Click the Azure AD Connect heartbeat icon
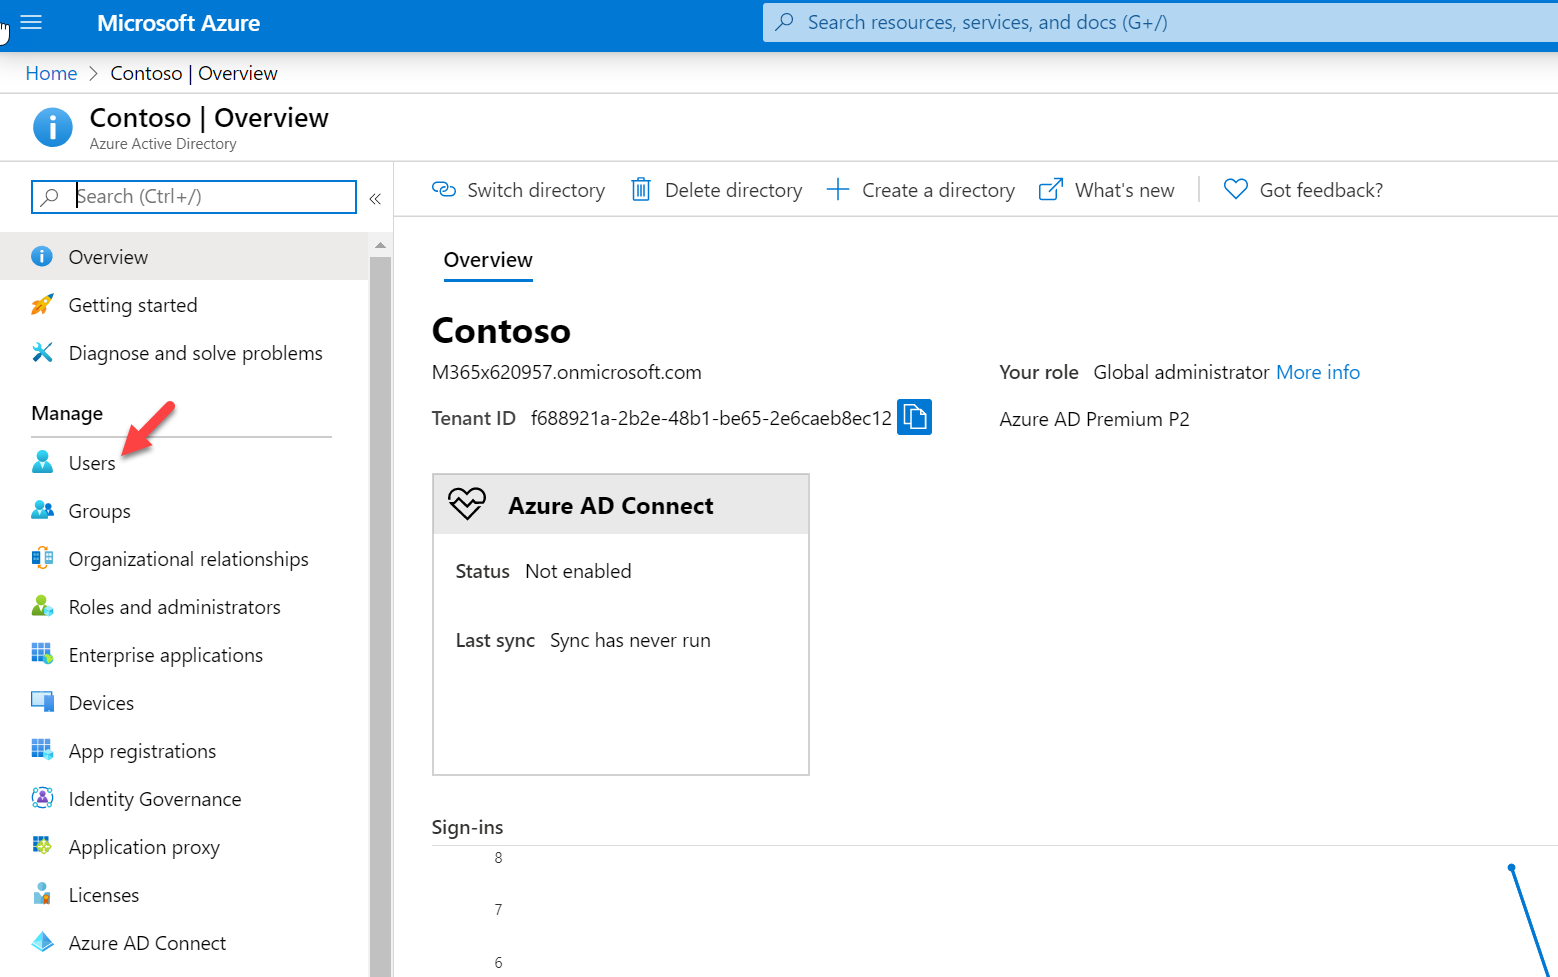This screenshot has height=977, width=1558. (467, 503)
